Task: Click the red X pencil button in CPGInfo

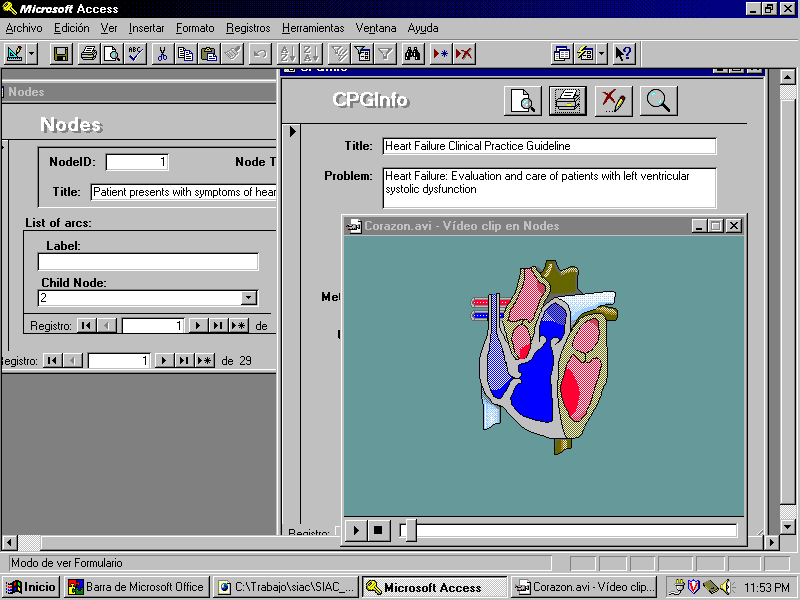Action: [x=613, y=100]
